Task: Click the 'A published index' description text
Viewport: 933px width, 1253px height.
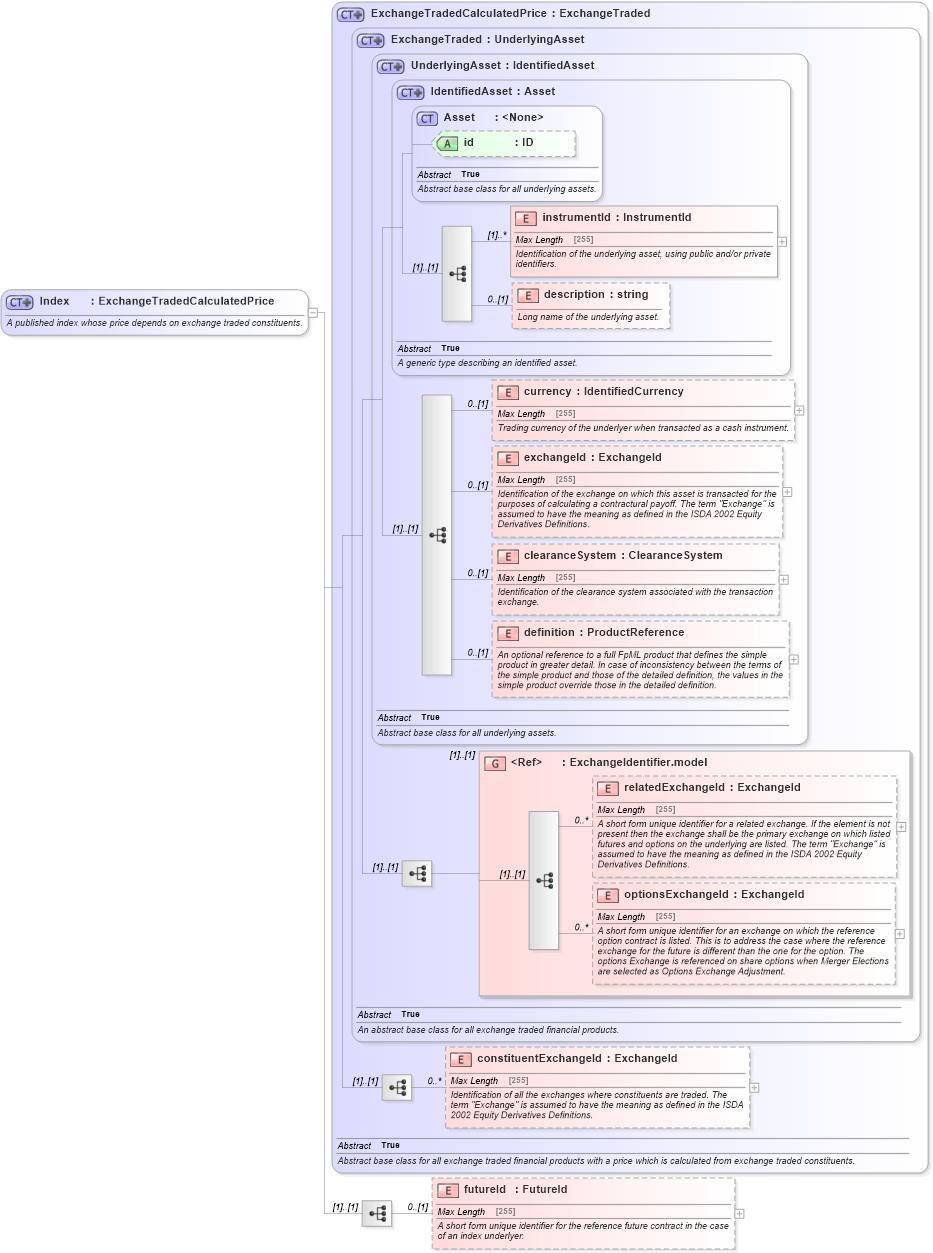Action: point(154,323)
